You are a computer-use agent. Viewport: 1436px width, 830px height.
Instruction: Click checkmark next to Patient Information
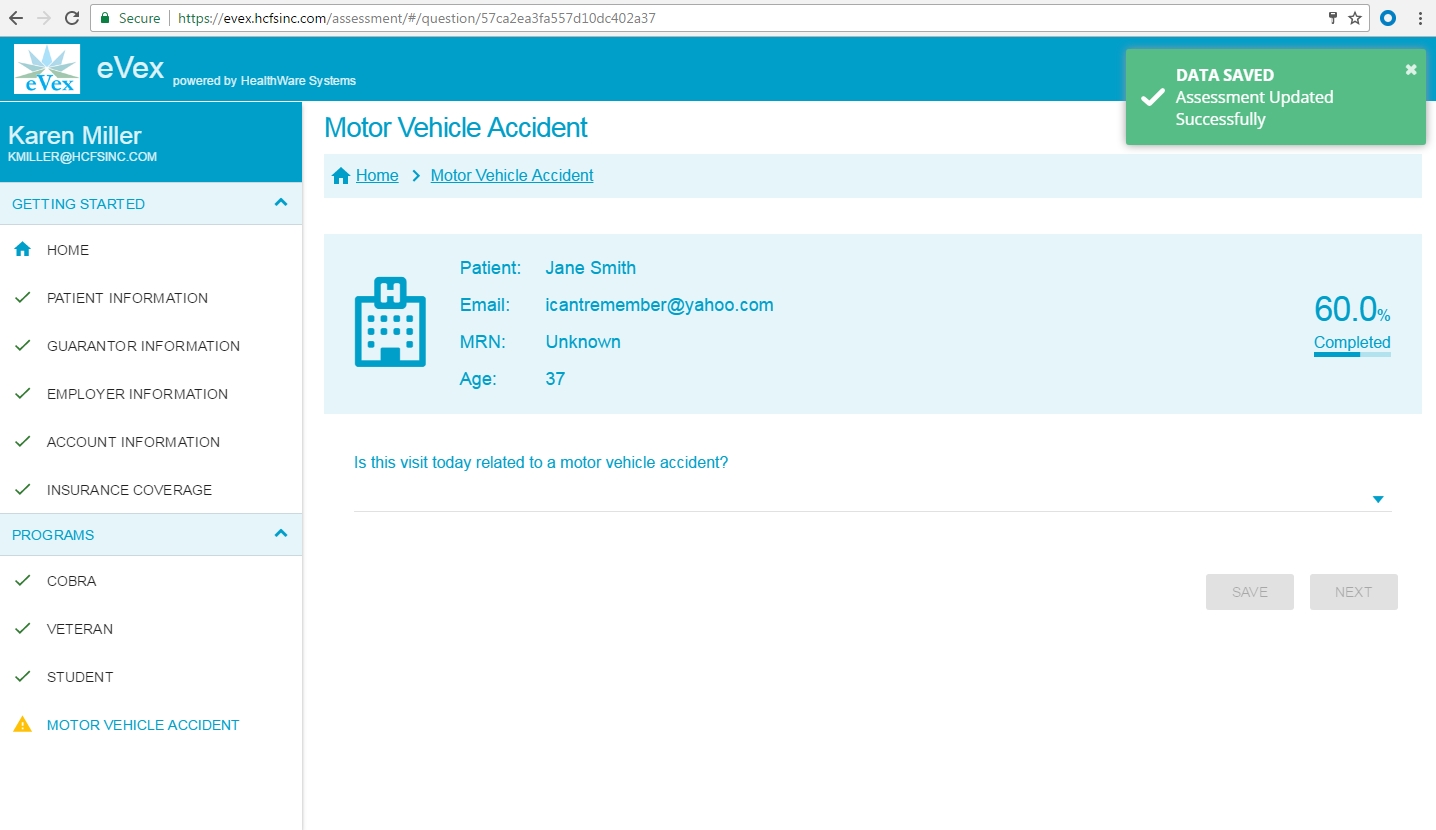tap(22, 298)
